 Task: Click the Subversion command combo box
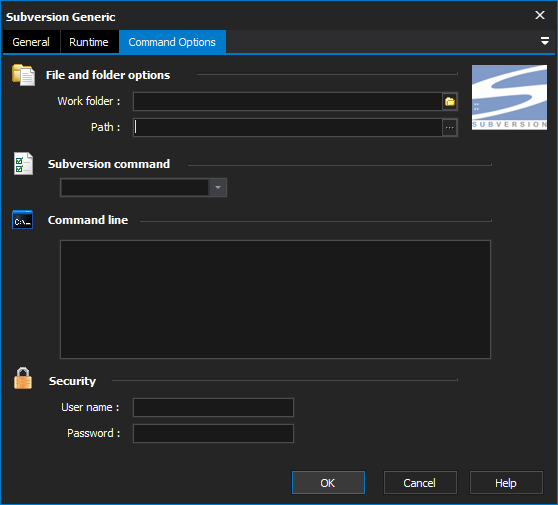pos(143,188)
